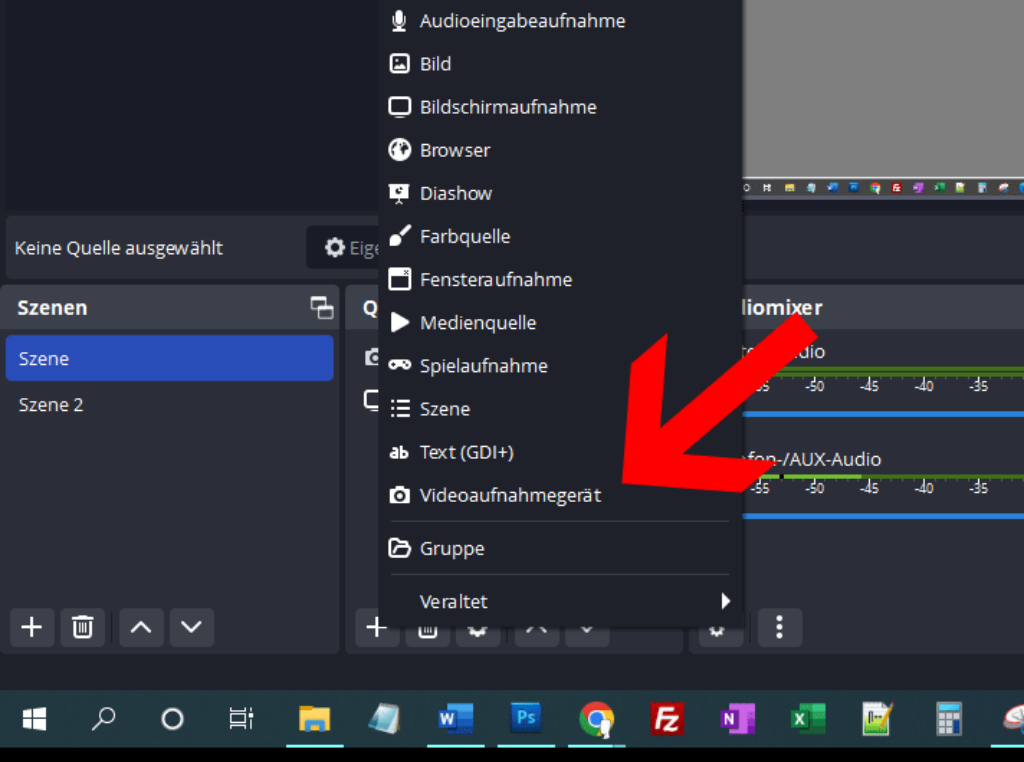Add a new source with plus icon
Screen dimensions: 1024x762
[x=376, y=628]
